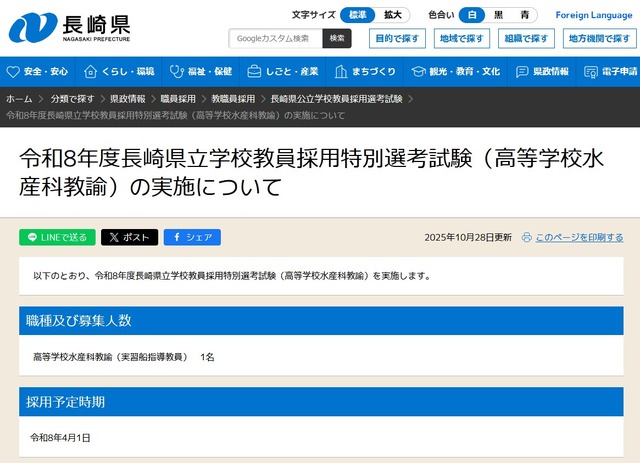
Task: Open the 福祉・保健 menu
Action: (x=200, y=72)
